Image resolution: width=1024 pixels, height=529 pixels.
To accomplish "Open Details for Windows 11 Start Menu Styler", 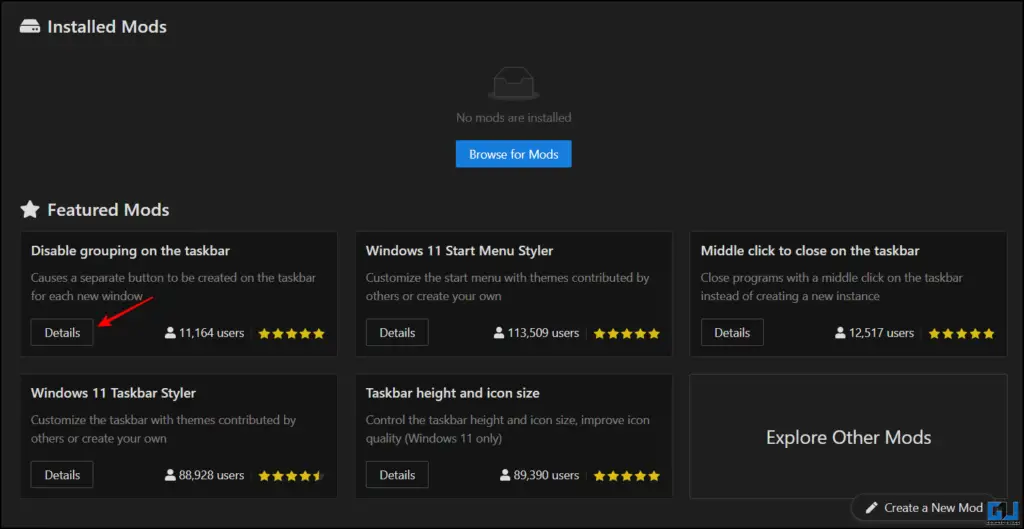I will point(397,332).
